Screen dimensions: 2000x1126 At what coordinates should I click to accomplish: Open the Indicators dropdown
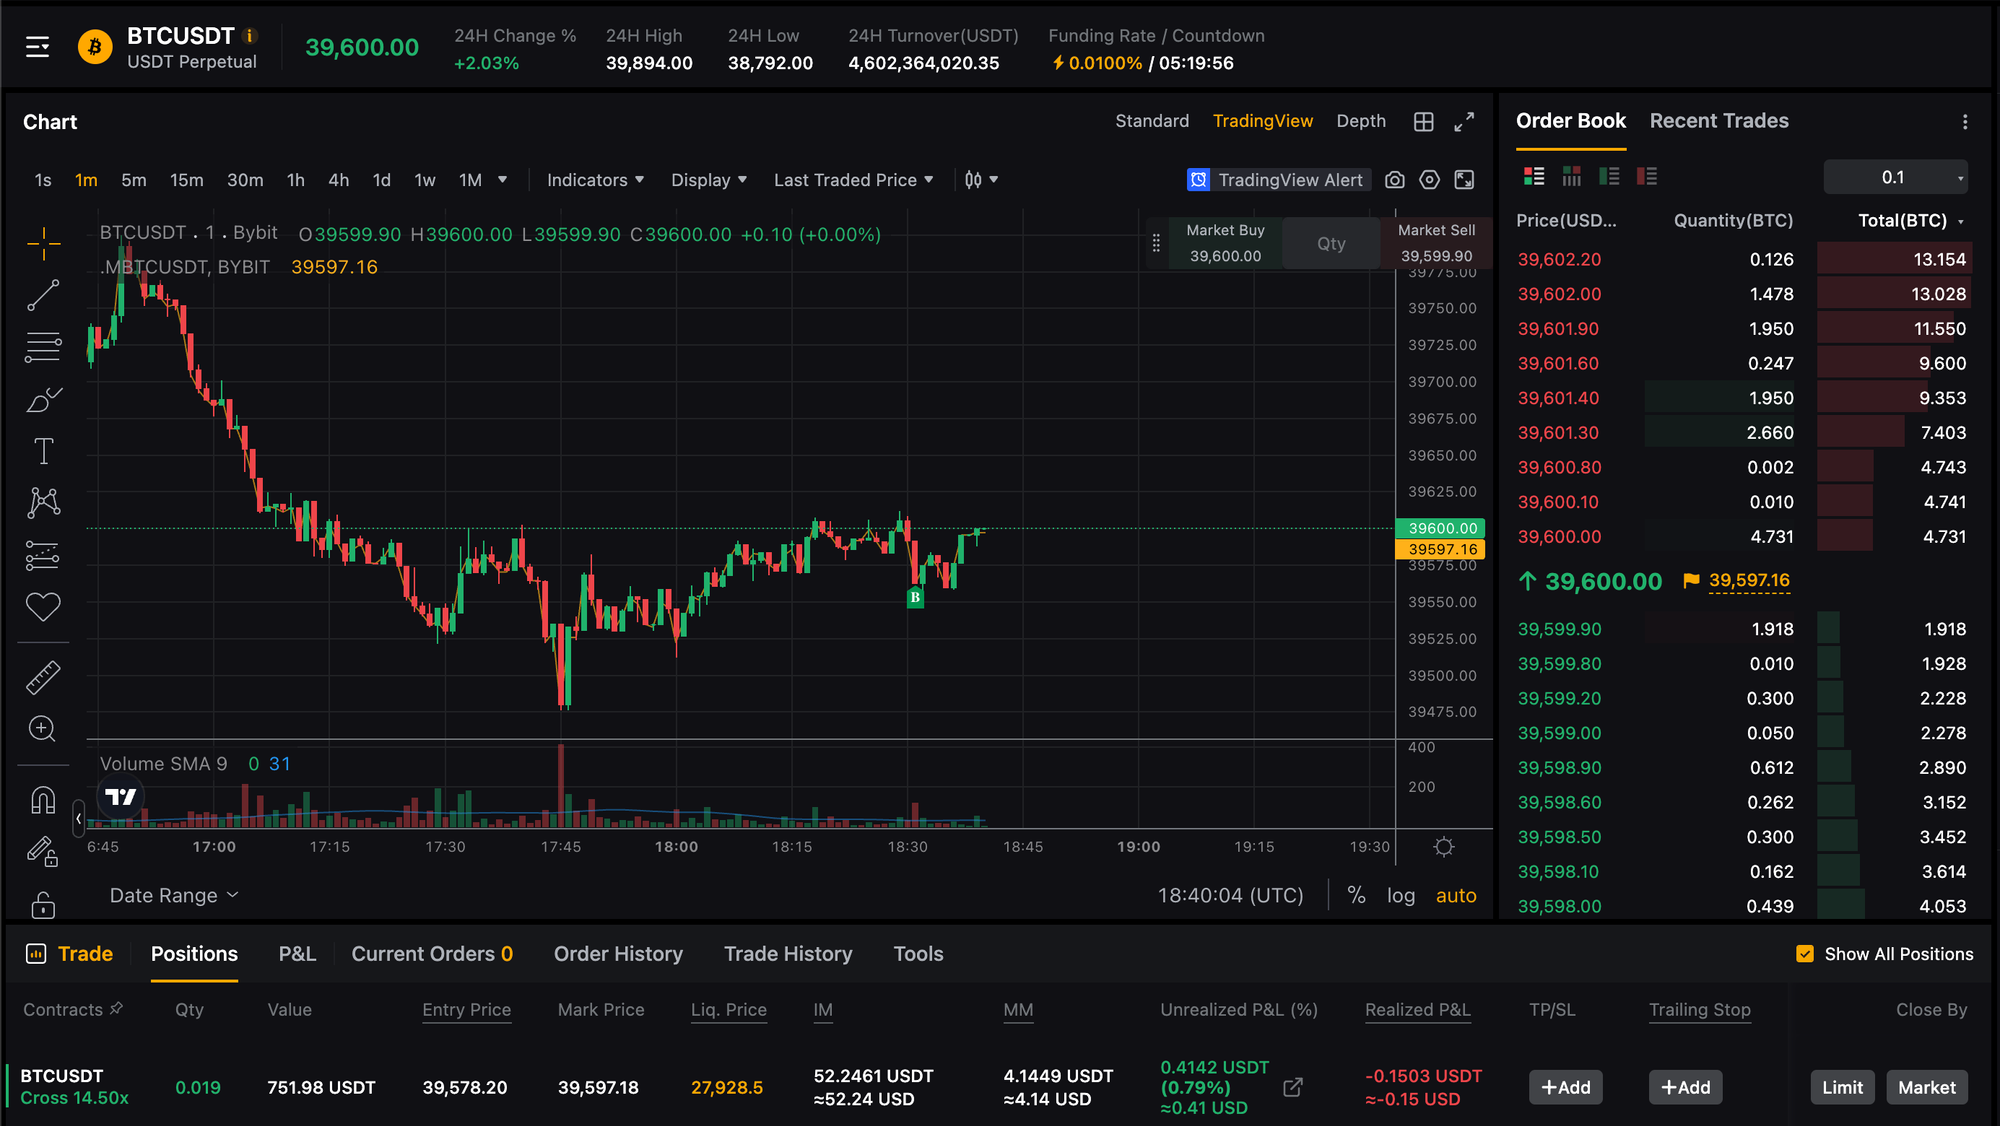point(595,180)
